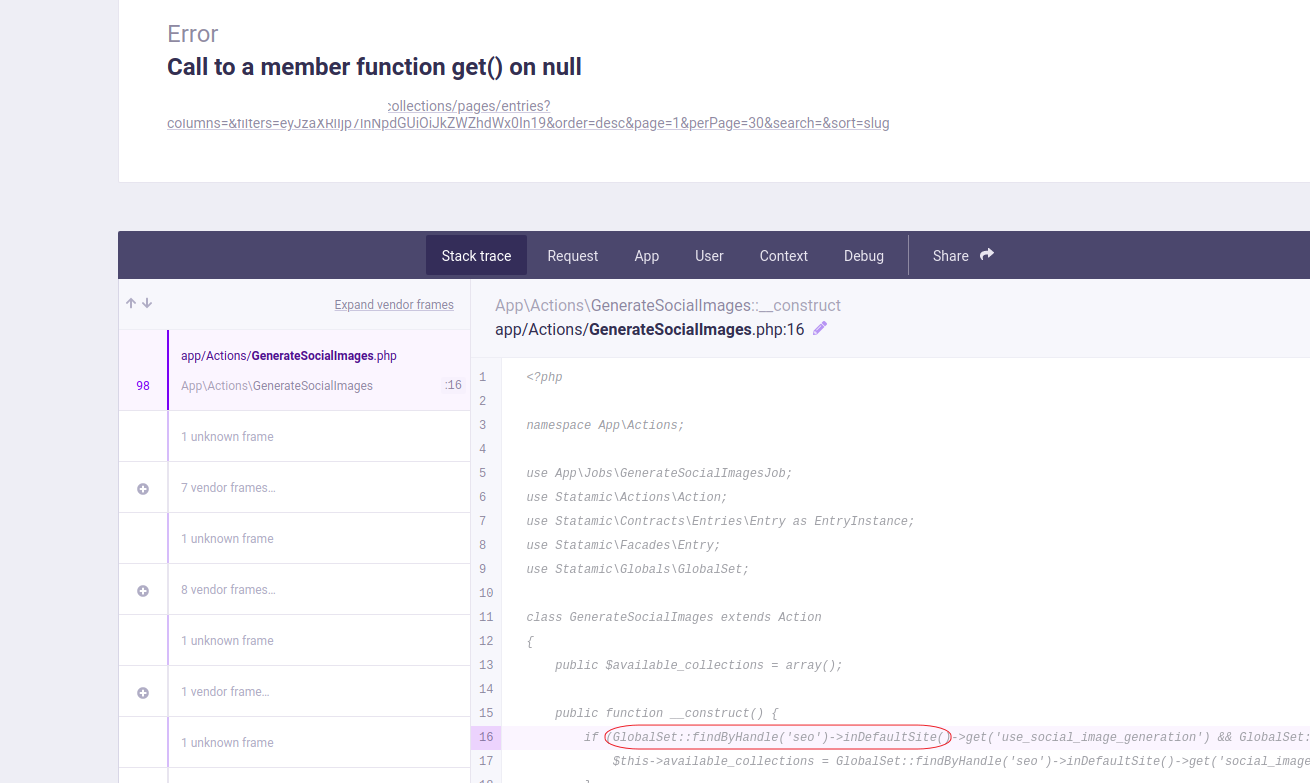Image resolution: width=1310 pixels, height=783 pixels.
Task: Click highlighted line number 16 in code
Action: click(486, 737)
